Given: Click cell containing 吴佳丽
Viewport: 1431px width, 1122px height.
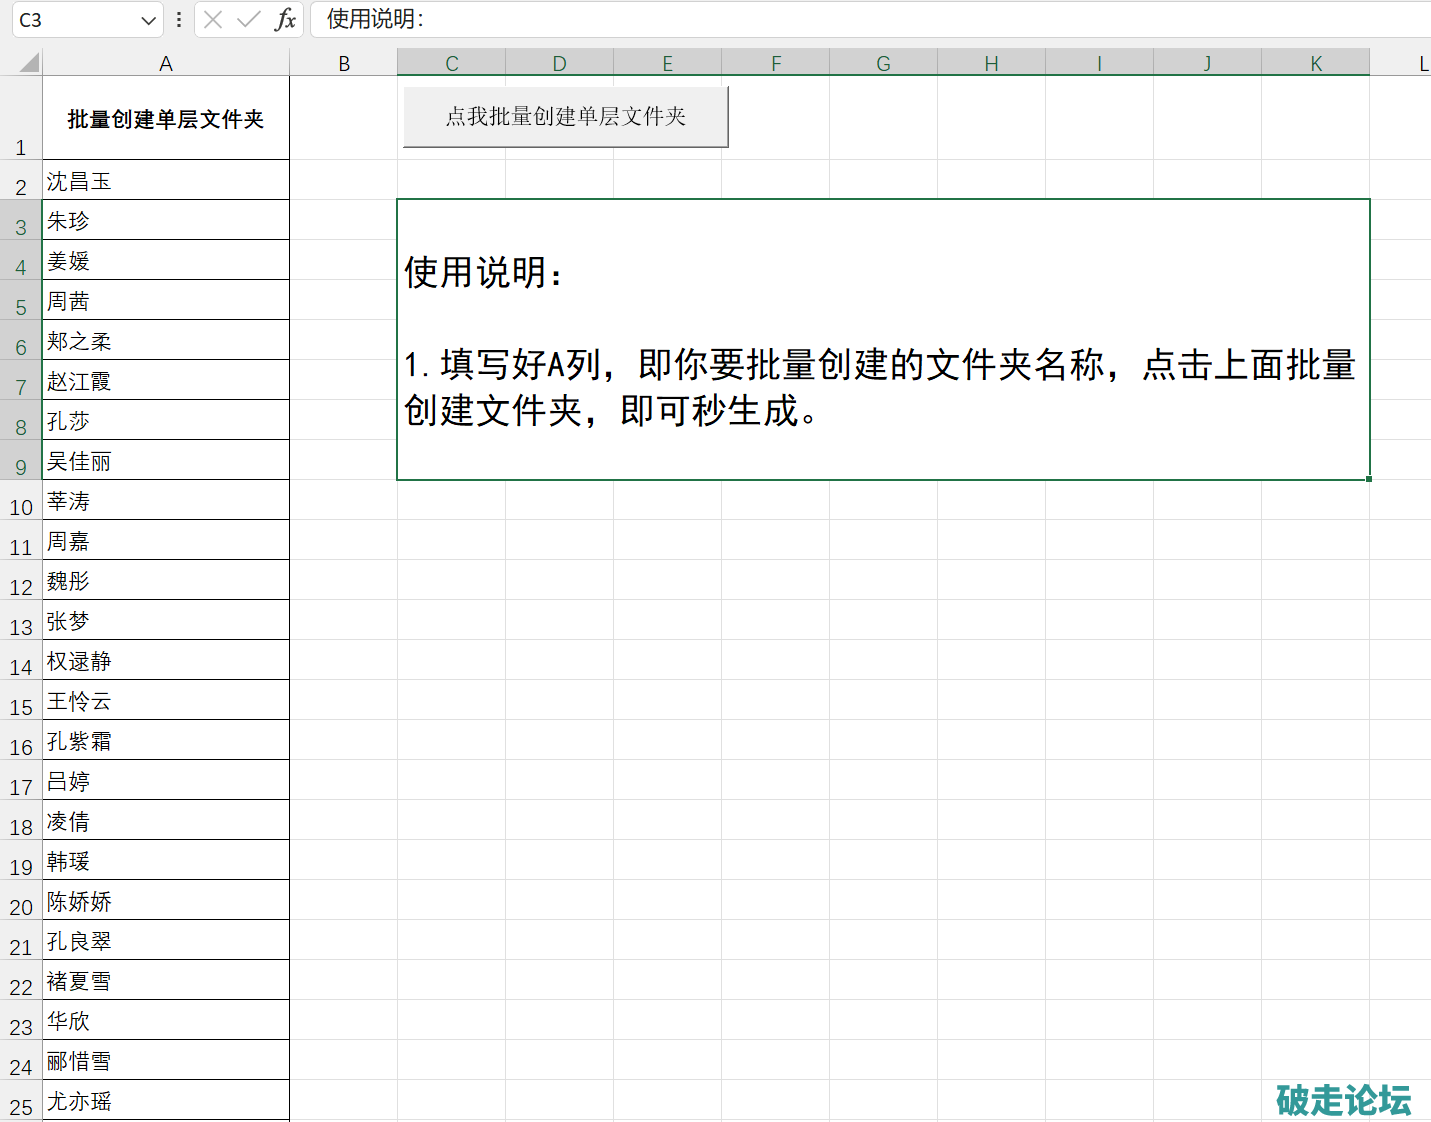Looking at the screenshot, I should point(166,461).
